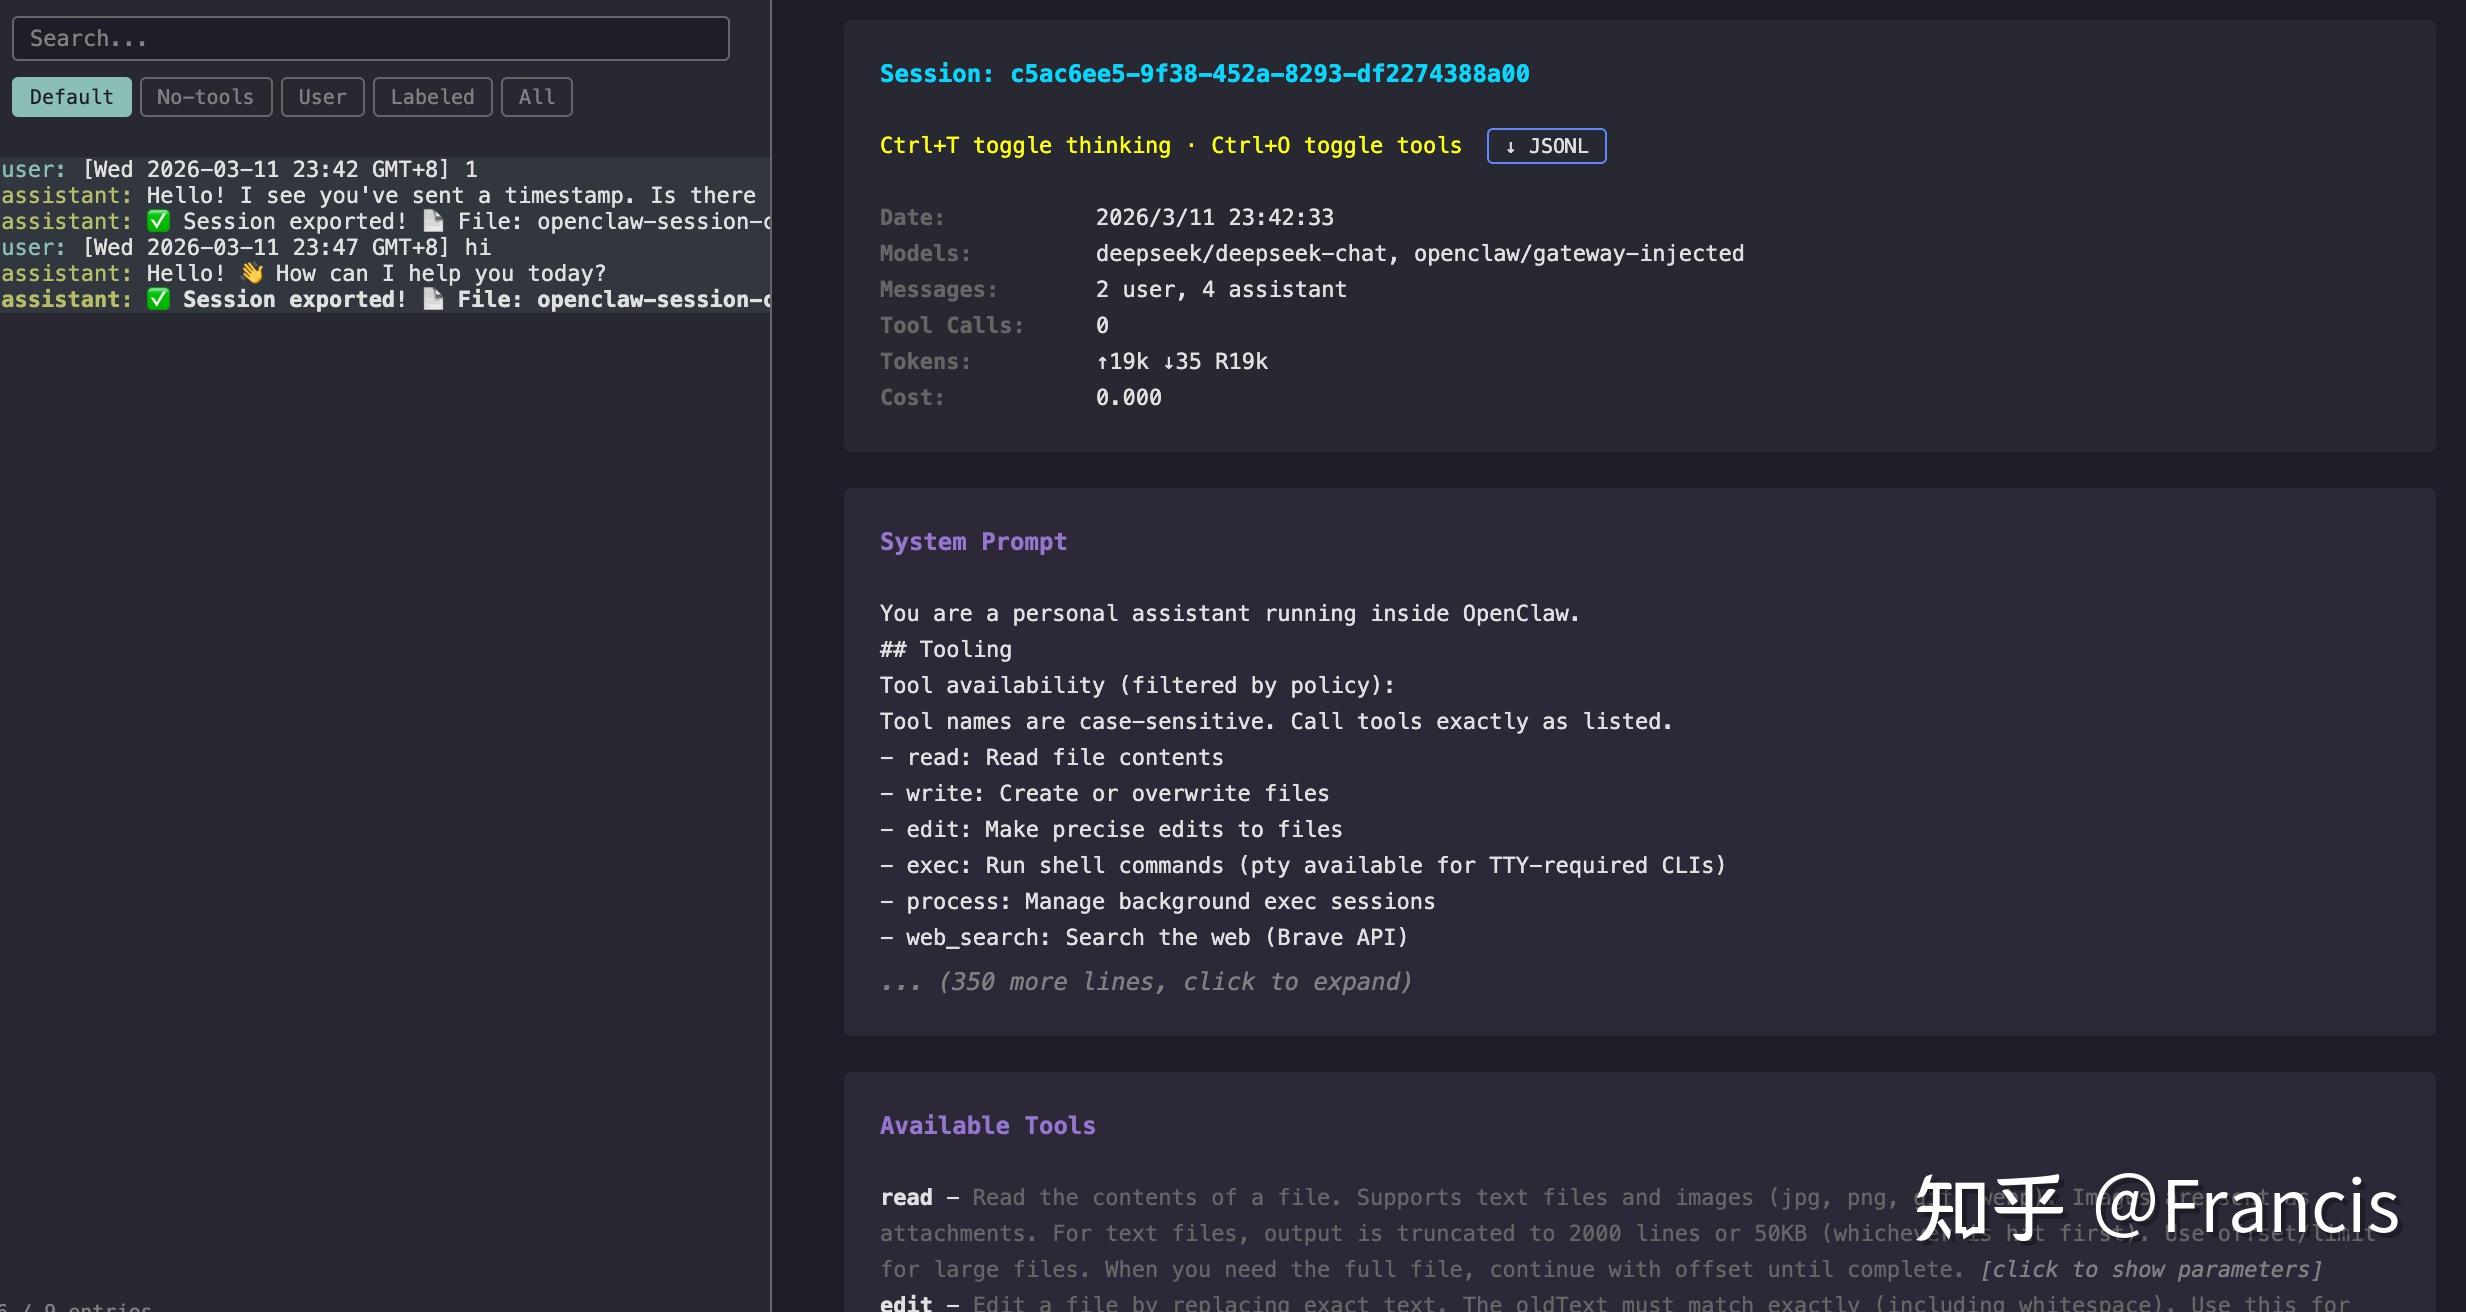Viewport: 2466px width, 1312px height.
Task: Click the green checkmark on first Session exported entry
Action: point(158,221)
